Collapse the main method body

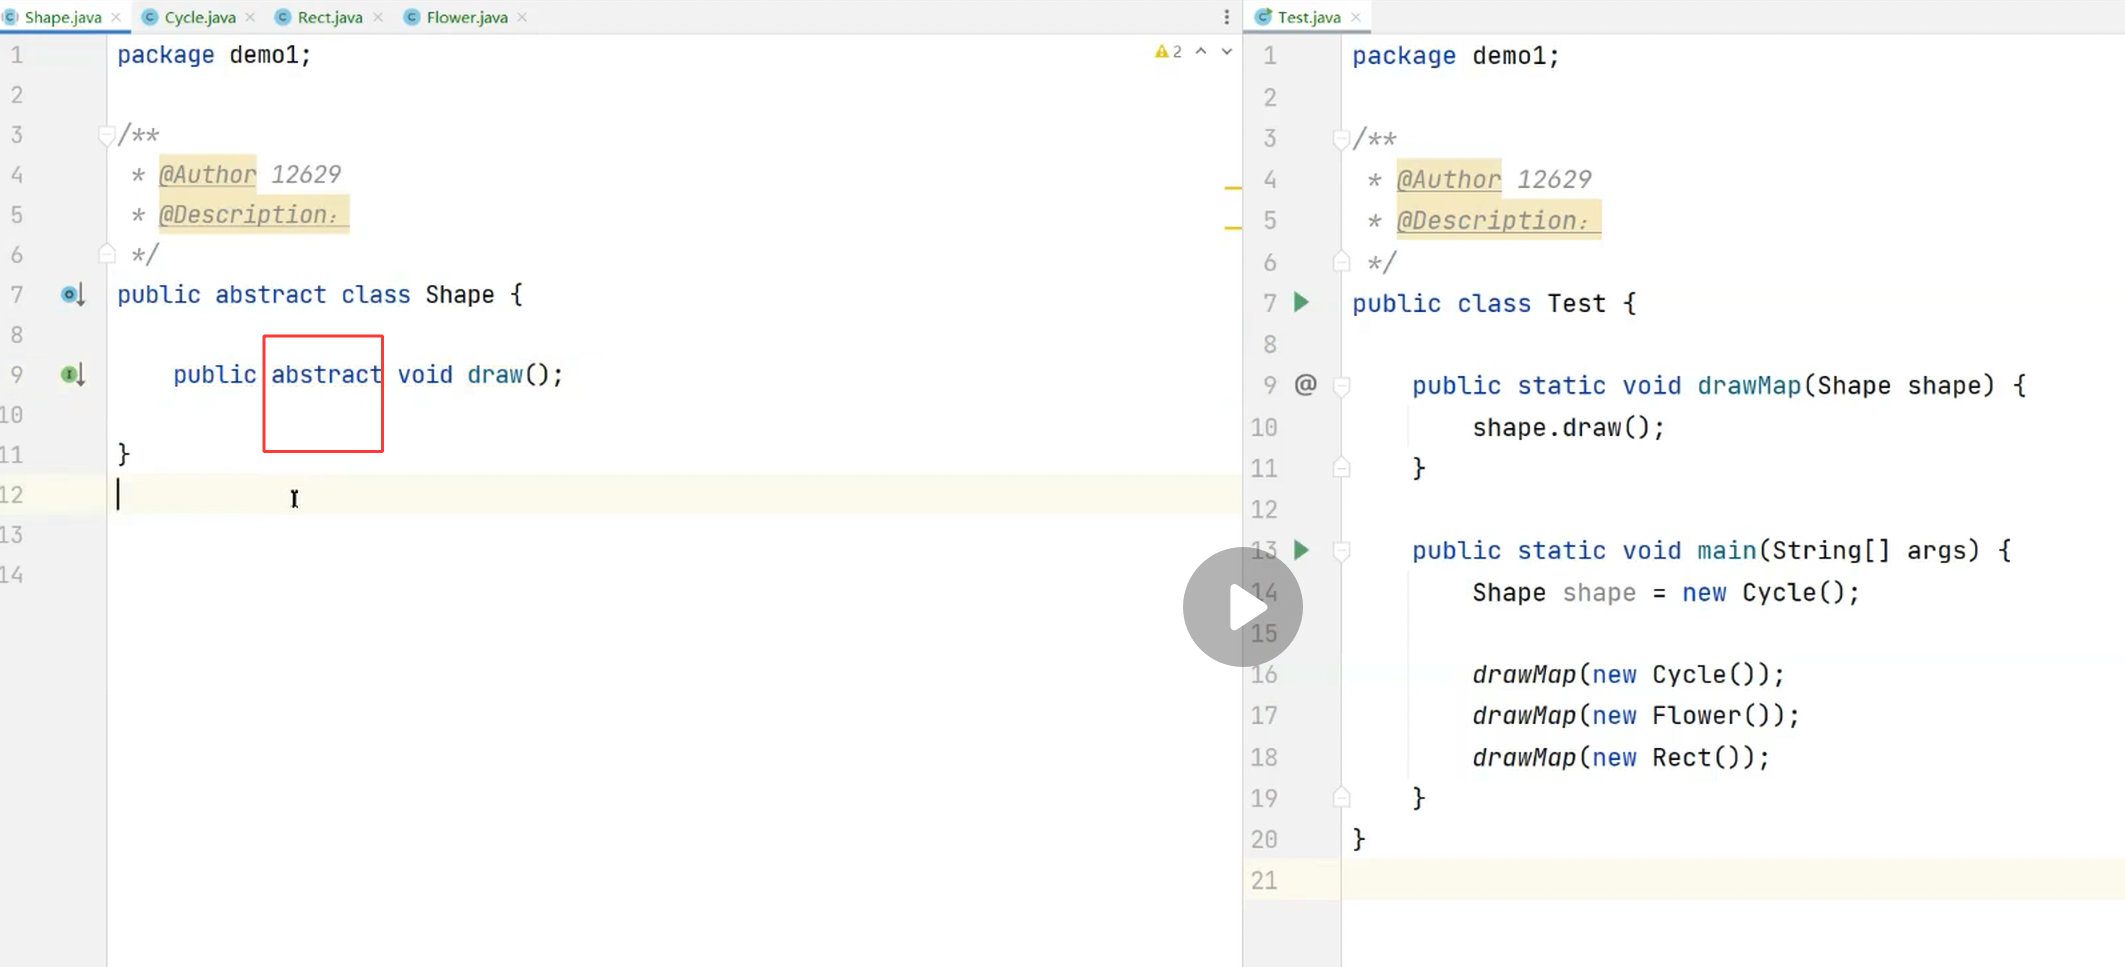click(x=1342, y=551)
